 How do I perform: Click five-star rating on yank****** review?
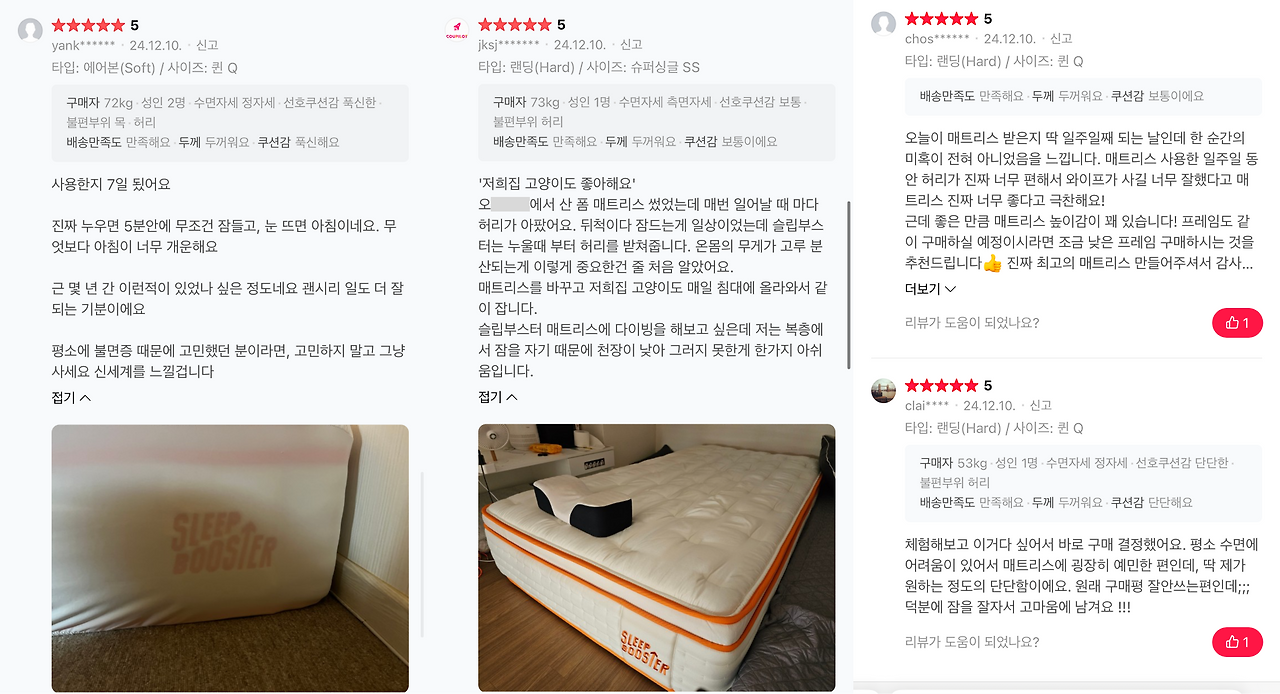88,25
